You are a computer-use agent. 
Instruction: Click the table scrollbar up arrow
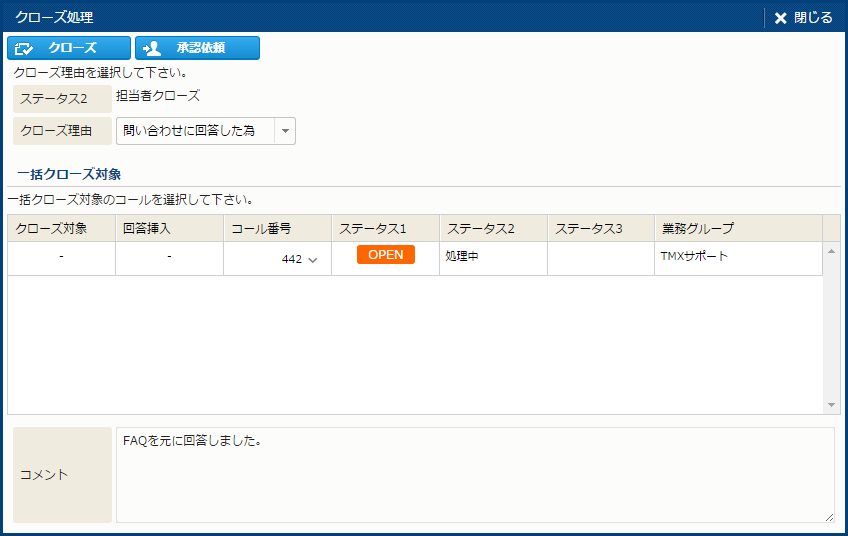(x=832, y=251)
